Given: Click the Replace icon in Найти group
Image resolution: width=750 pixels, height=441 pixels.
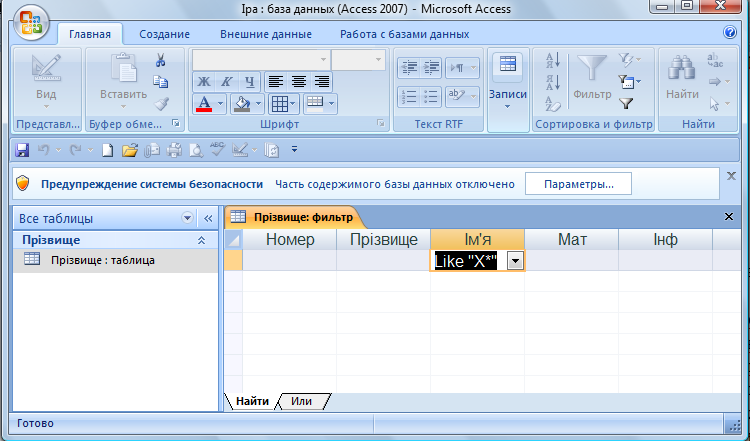Looking at the screenshot, I should (716, 60).
